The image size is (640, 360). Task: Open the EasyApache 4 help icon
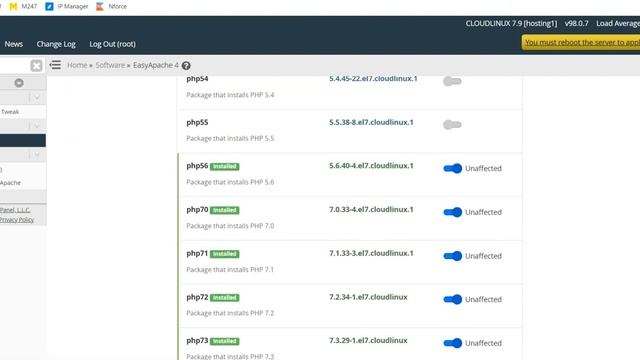pos(186,66)
